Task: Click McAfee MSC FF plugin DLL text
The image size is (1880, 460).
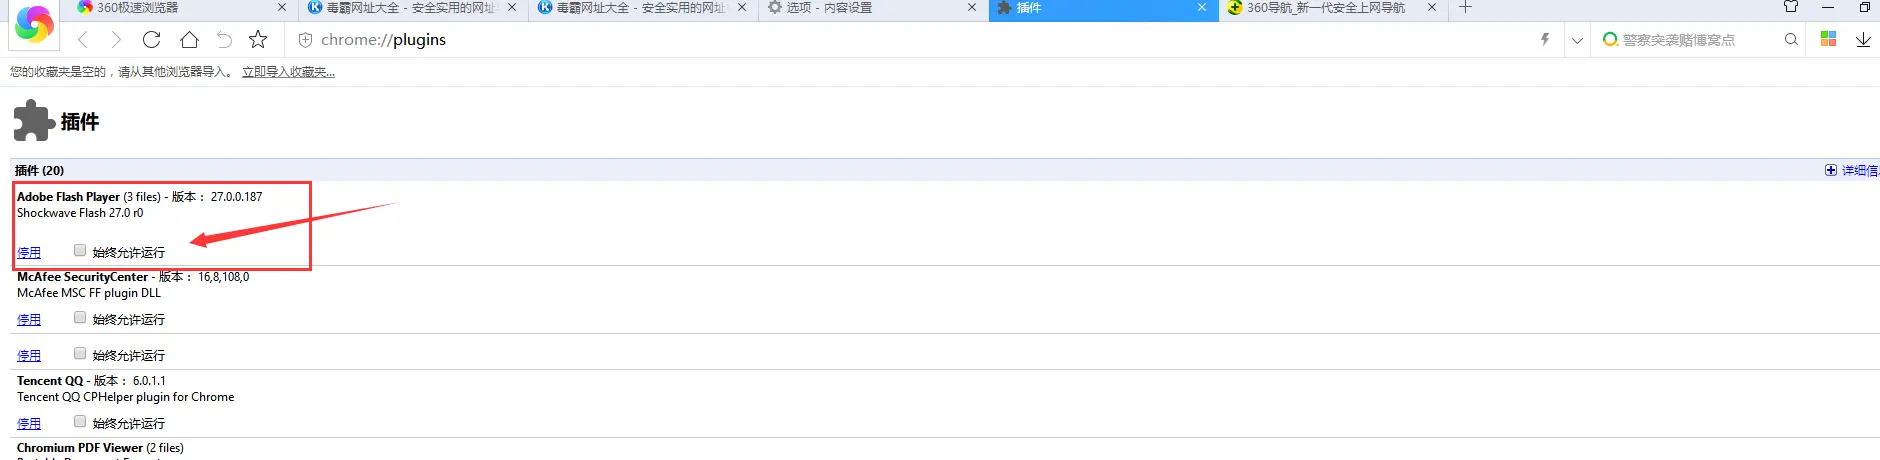Action: click(x=89, y=293)
